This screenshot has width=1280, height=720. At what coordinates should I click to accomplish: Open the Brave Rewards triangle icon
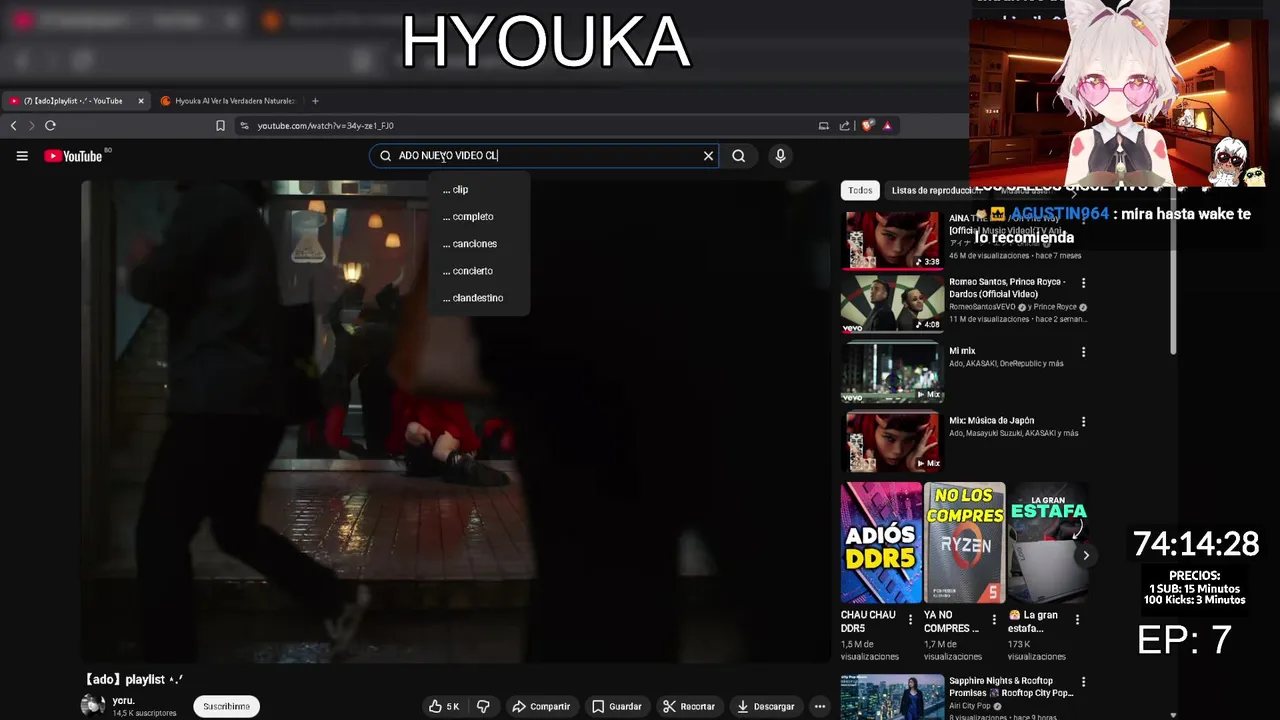click(x=887, y=126)
